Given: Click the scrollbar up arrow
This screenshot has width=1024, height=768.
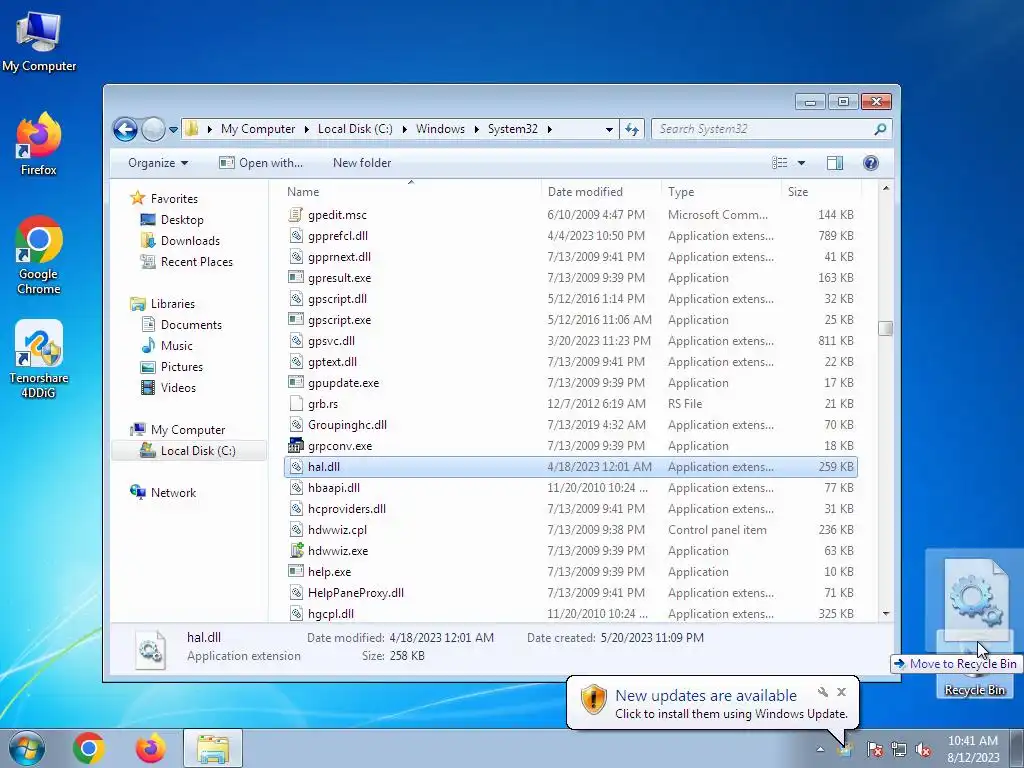Looking at the screenshot, I should point(886,188).
